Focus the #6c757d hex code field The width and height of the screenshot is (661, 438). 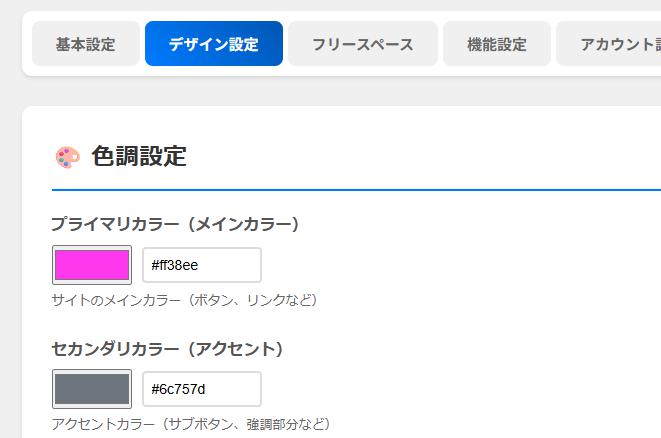coord(201,389)
